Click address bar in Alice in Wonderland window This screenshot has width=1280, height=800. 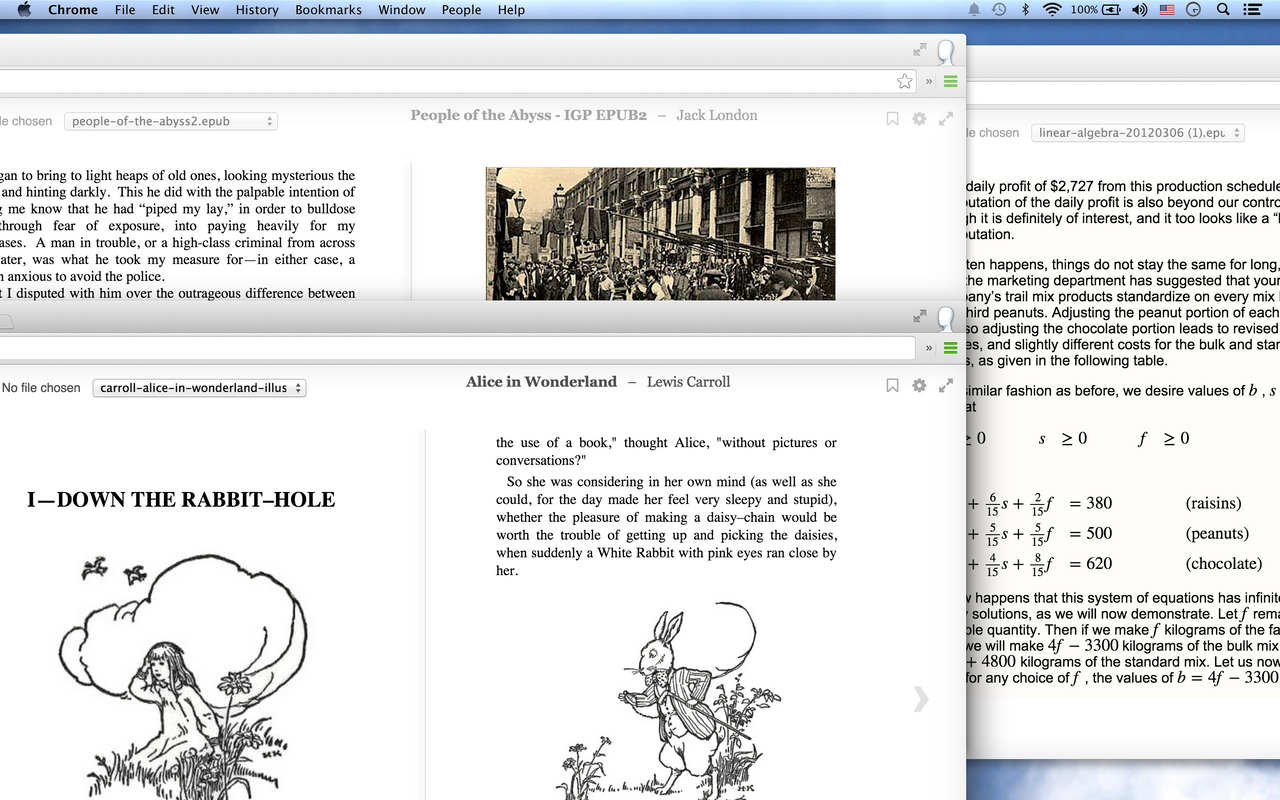coord(457,348)
